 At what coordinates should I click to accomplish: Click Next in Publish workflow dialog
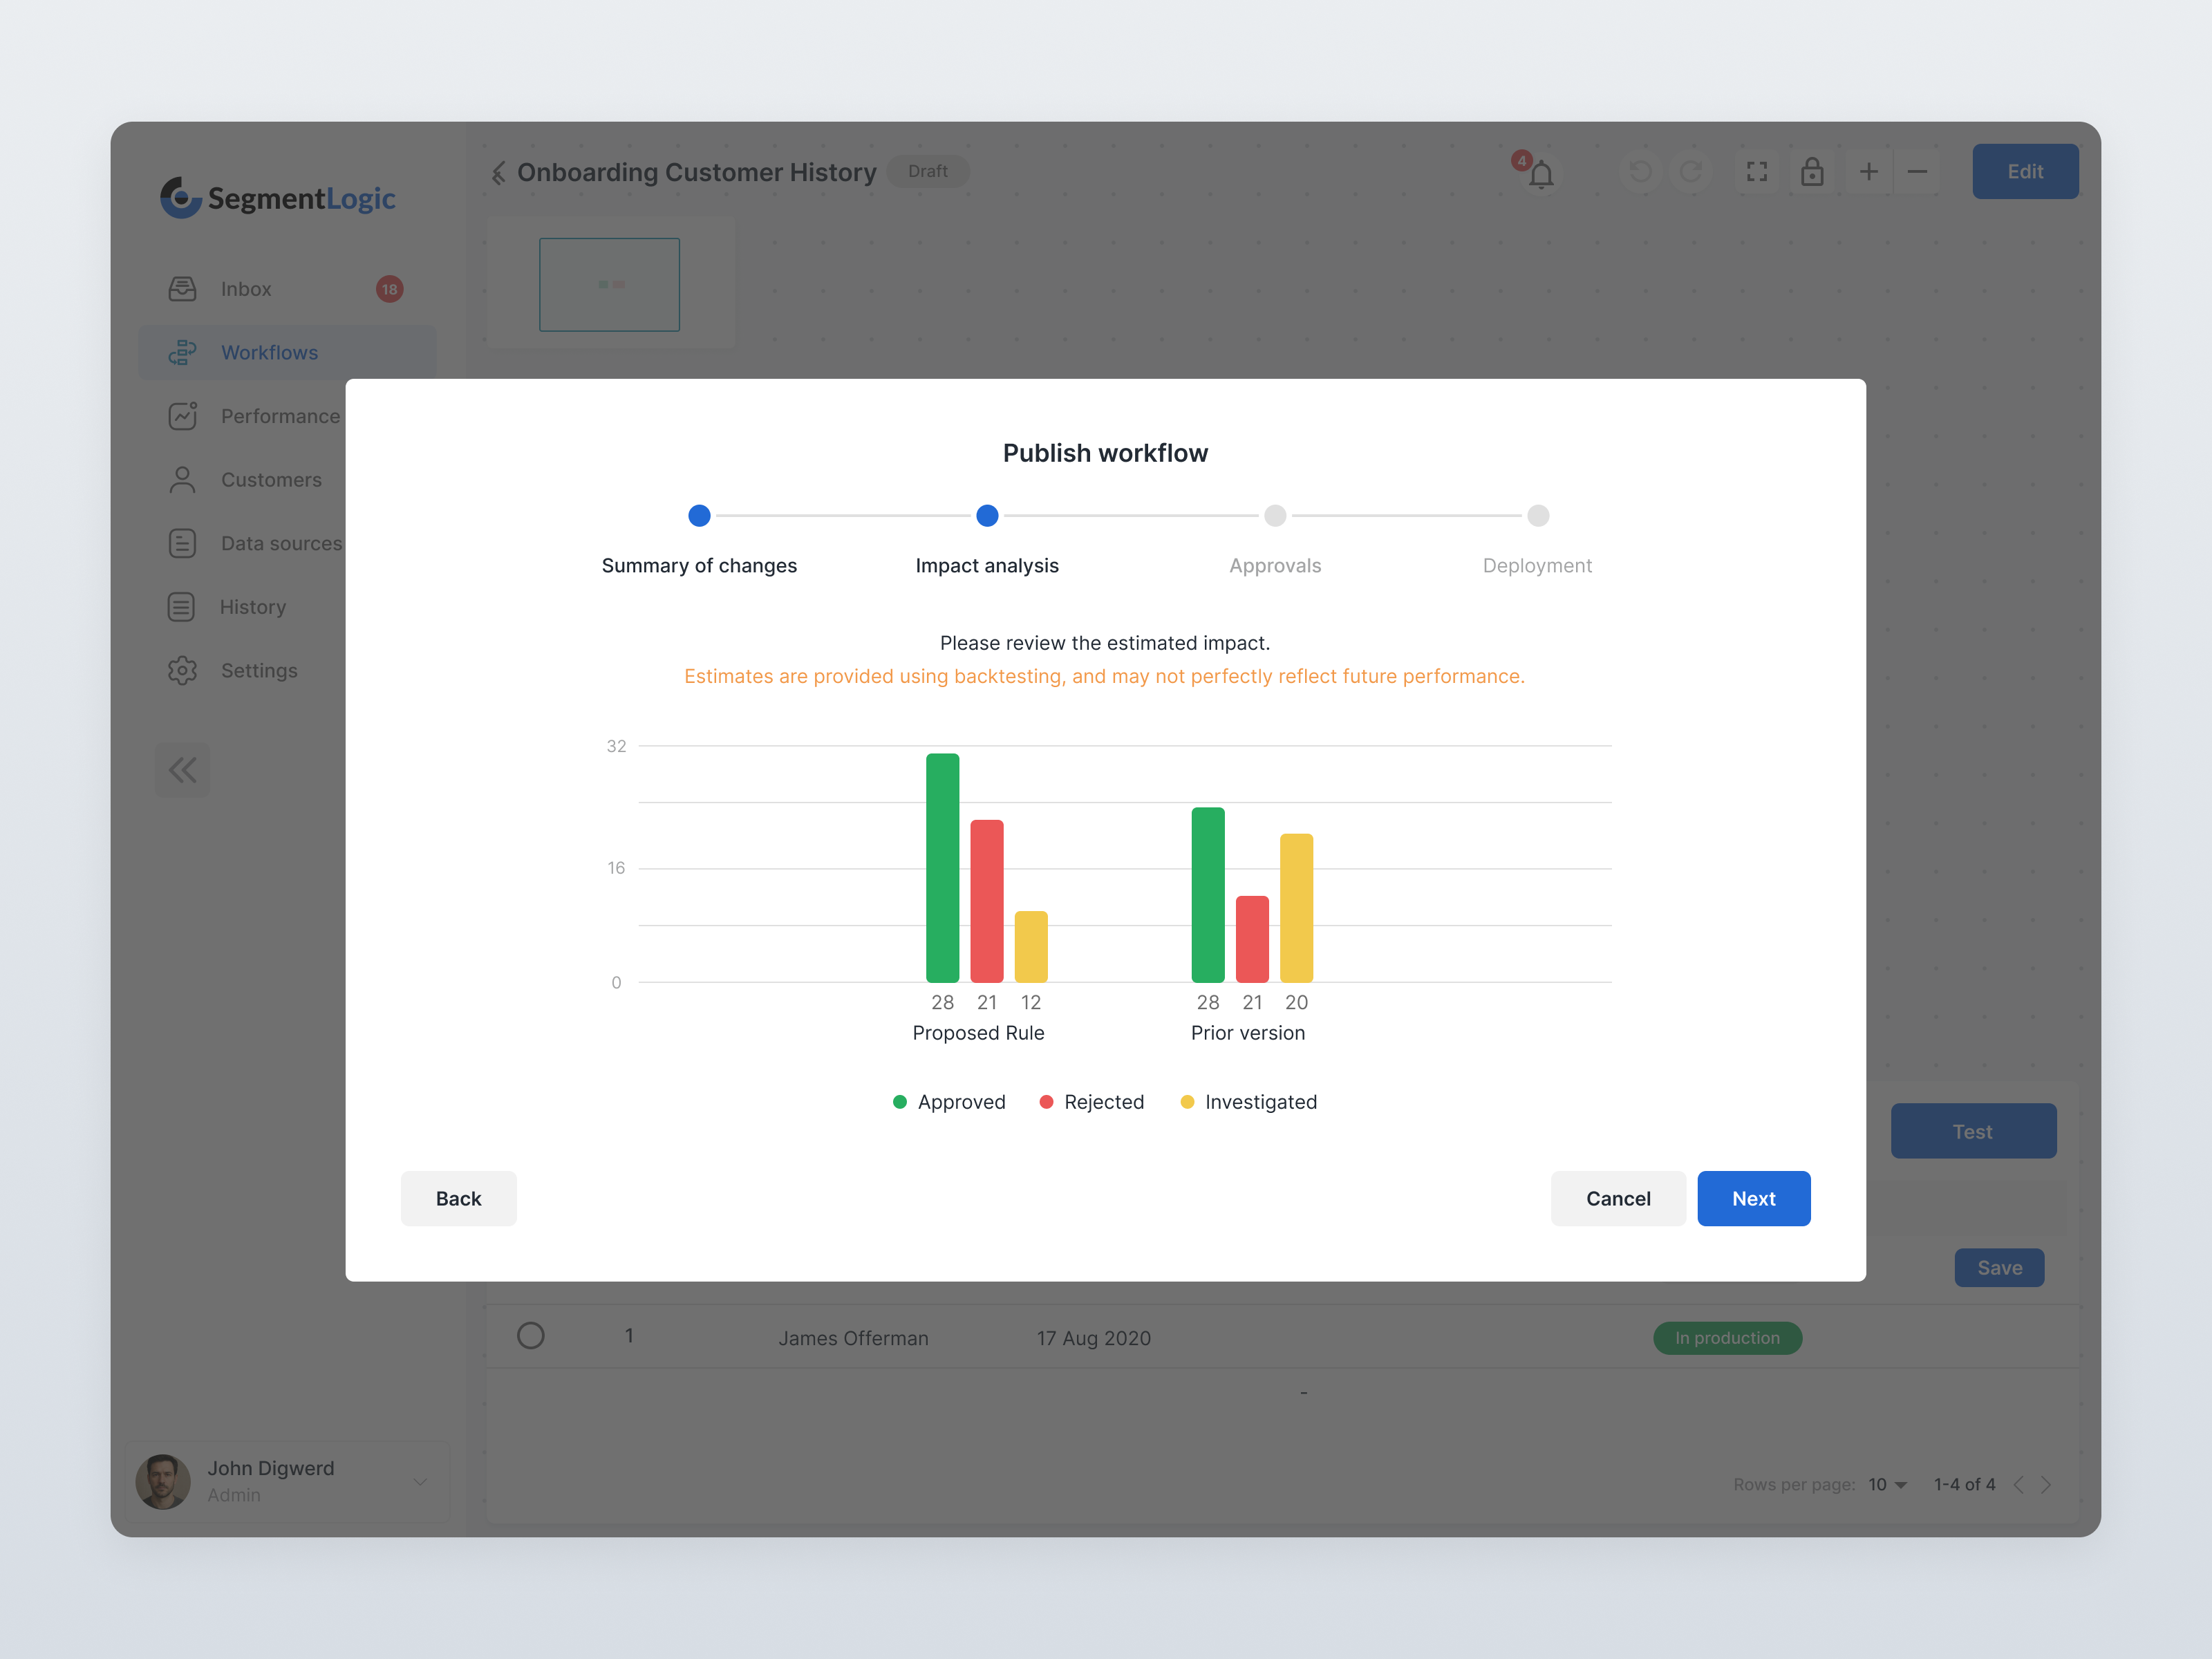(x=1753, y=1198)
